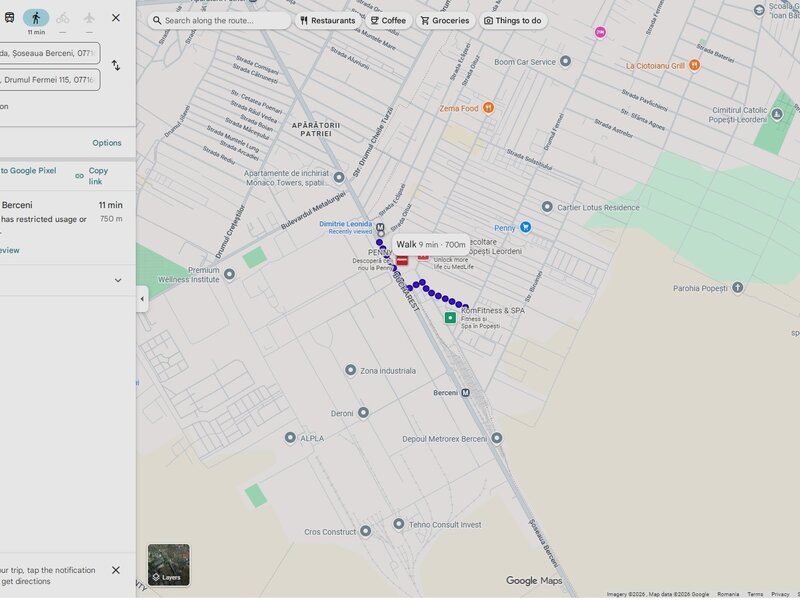Open La Ciotoianu Grill restaurant pin
This screenshot has height=600, width=800.
[x=694, y=65]
